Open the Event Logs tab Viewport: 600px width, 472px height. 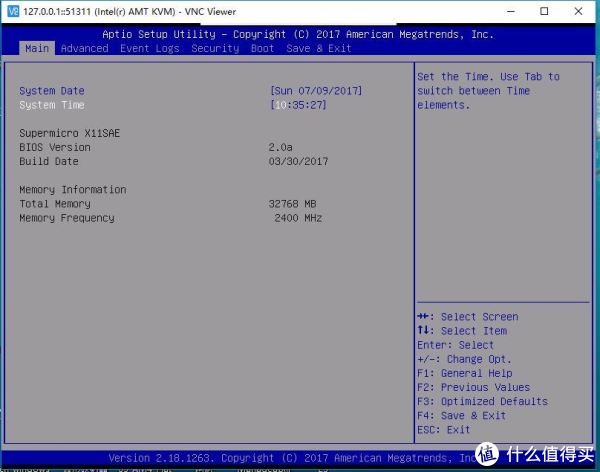pyautogui.click(x=150, y=48)
